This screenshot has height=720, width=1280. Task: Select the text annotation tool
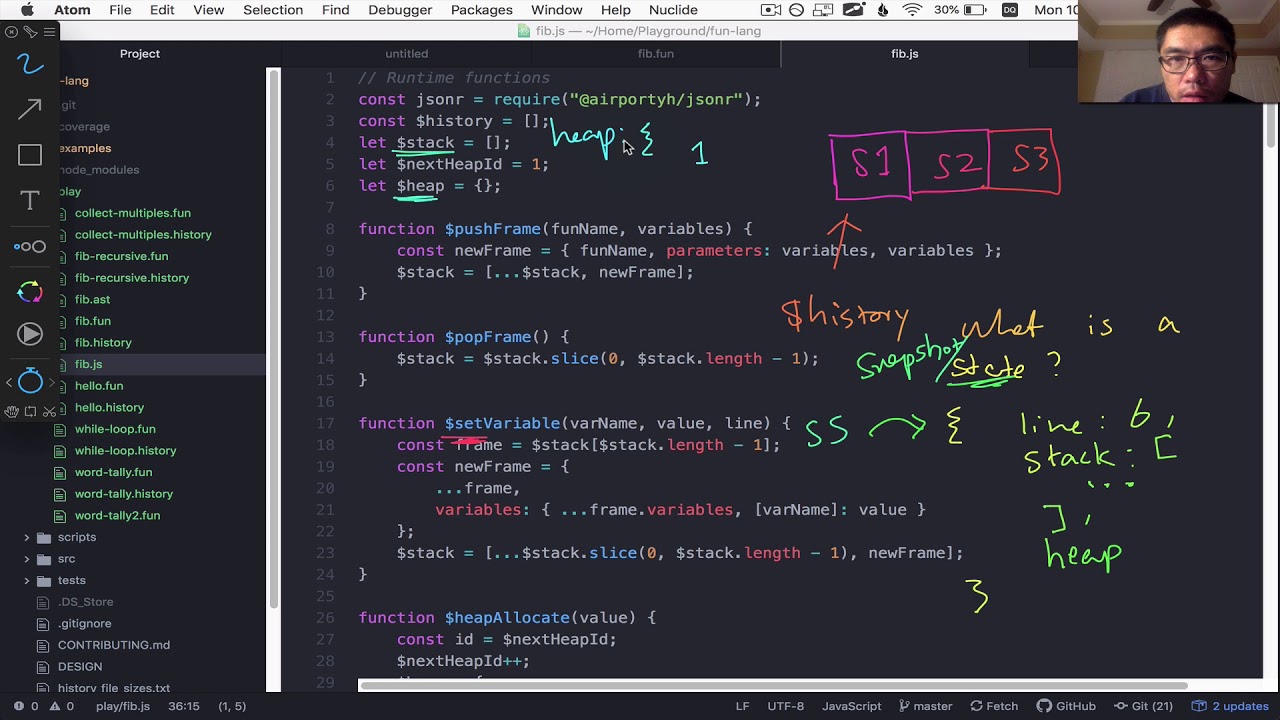coord(30,200)
